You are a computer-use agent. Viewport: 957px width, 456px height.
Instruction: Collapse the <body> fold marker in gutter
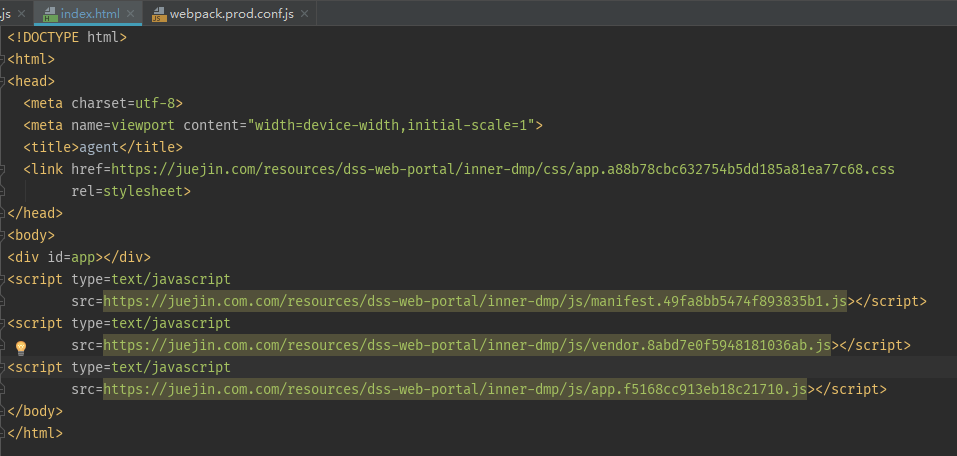pos(2,236)
